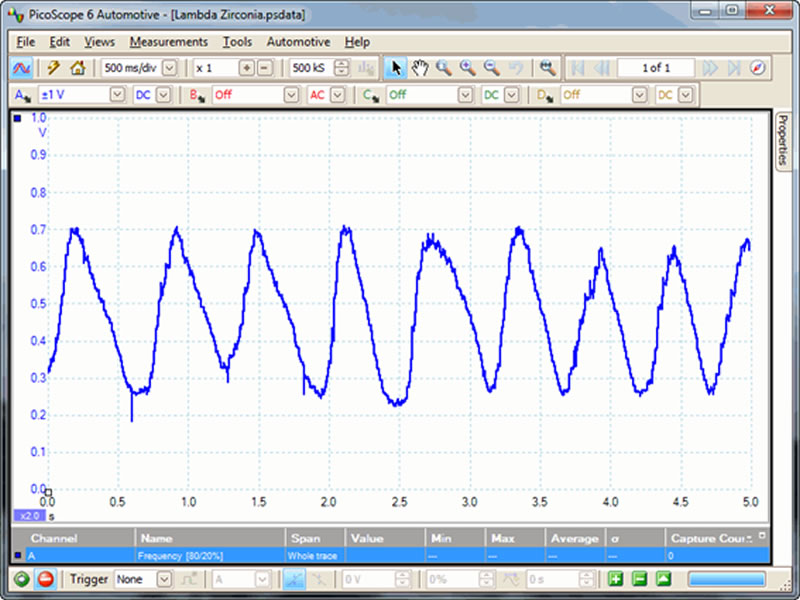Click the green Start capture button
Viewport: 800px width, 600px height.
coord(21,579)
